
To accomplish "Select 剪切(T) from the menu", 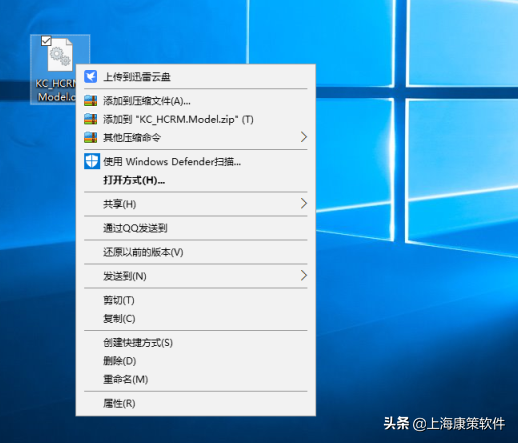I will [x=196, y=300].
